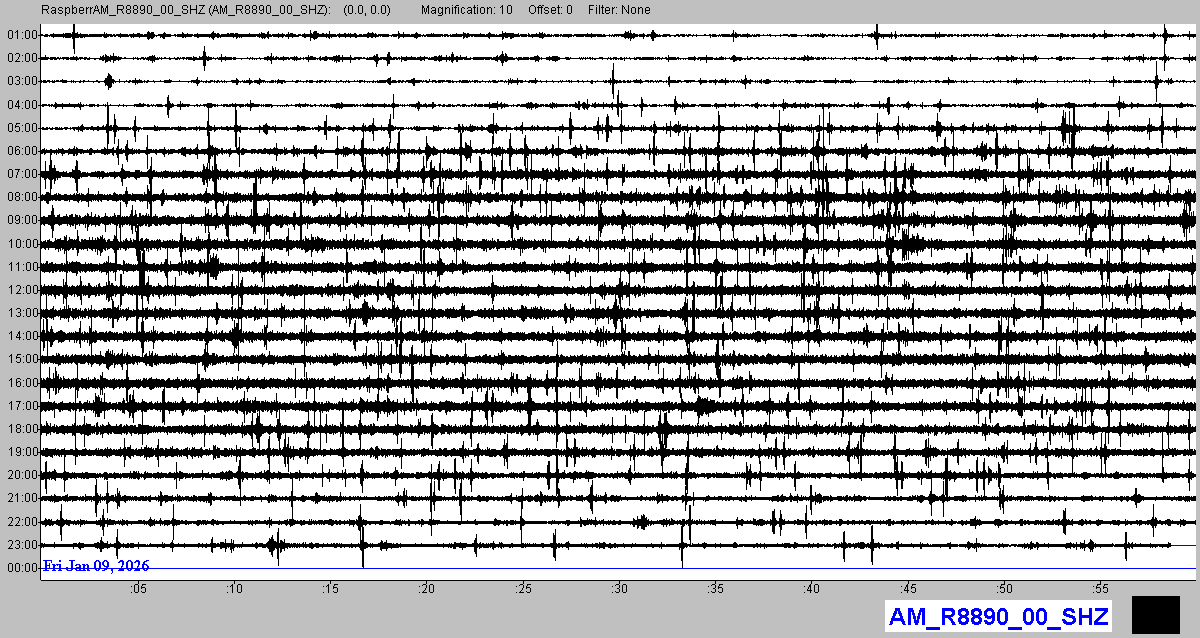This screenshot has height=638, width=1200.
Task: Select the 06:00 hour trace label
Action: coord(21,151)
